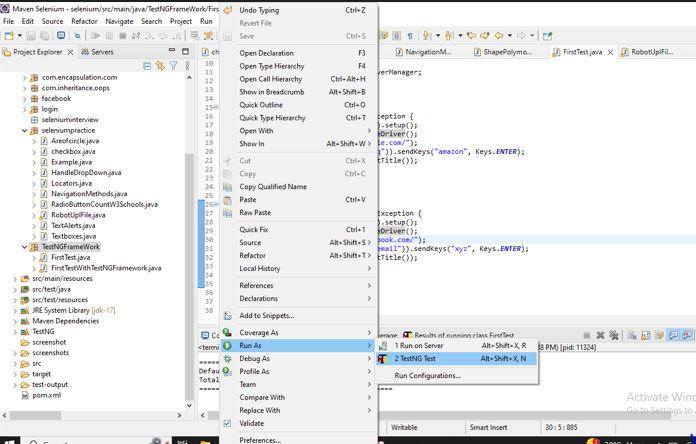Minimize the Project Explorer panel

click(172, 51)
